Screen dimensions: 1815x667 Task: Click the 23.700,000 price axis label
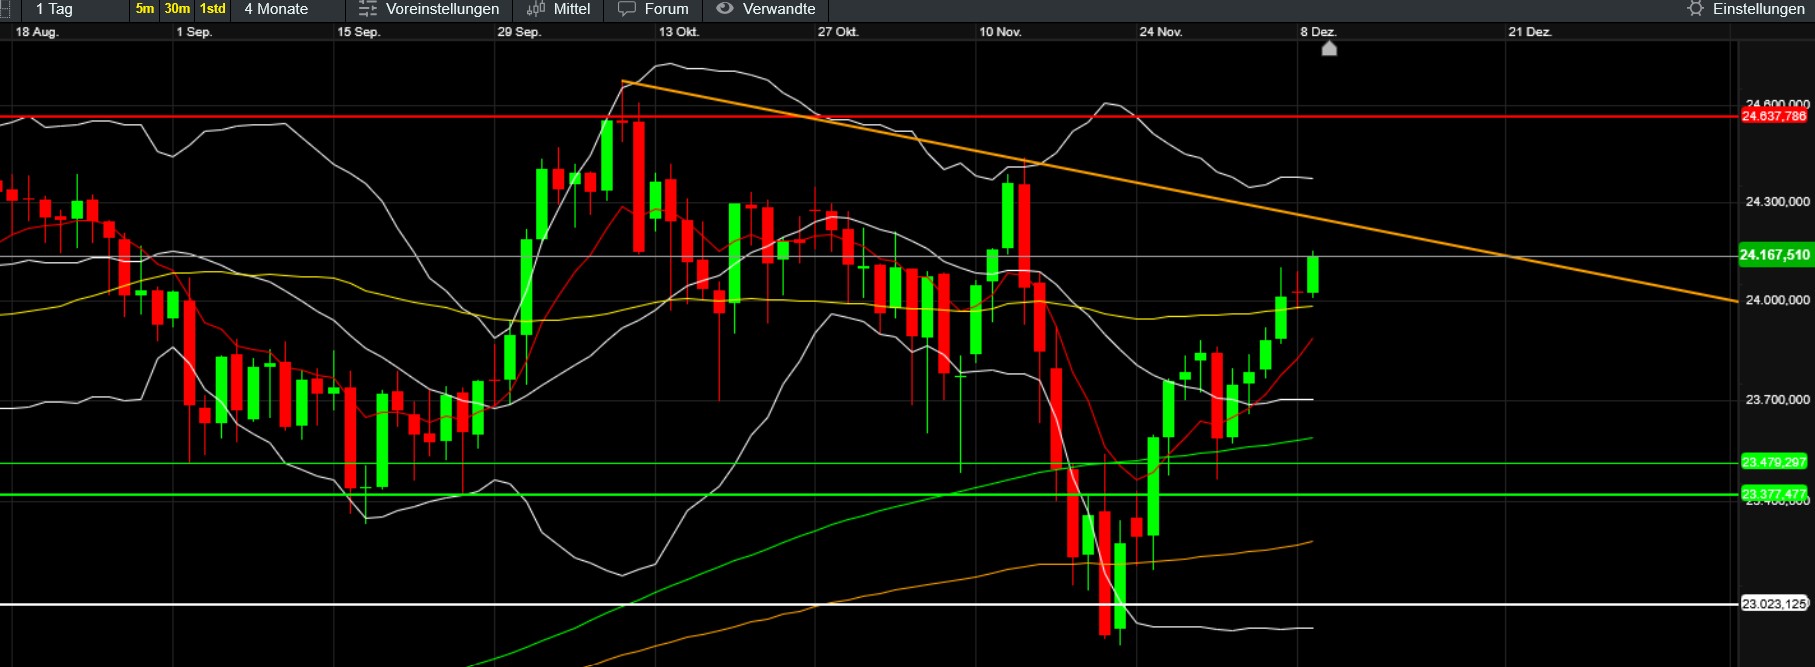pyautogui.click(x=1777, y=400)
